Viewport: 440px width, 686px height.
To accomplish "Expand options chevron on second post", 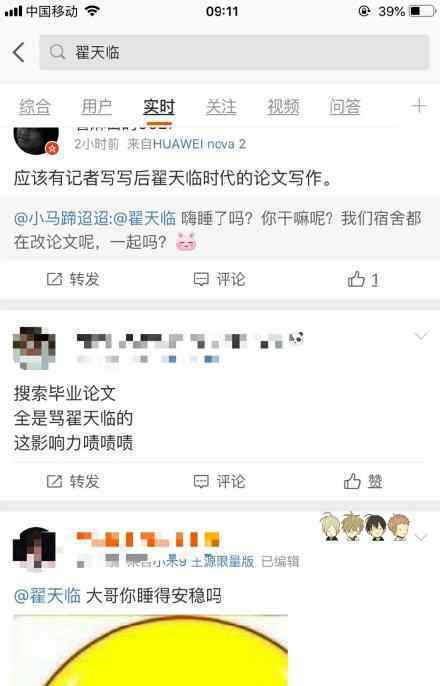I will click(x=421, y=336).
